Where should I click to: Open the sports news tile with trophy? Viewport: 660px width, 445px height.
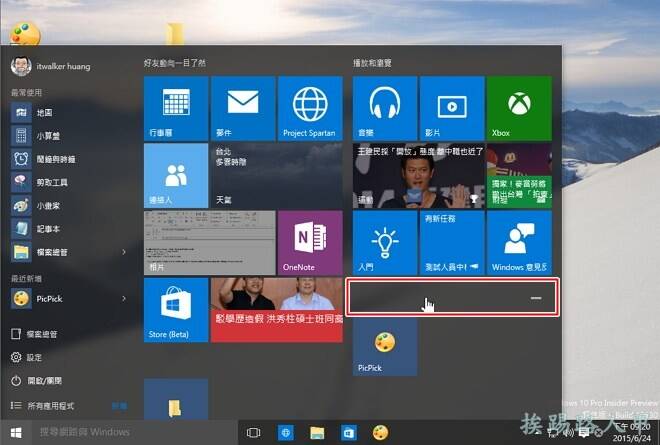418,176
